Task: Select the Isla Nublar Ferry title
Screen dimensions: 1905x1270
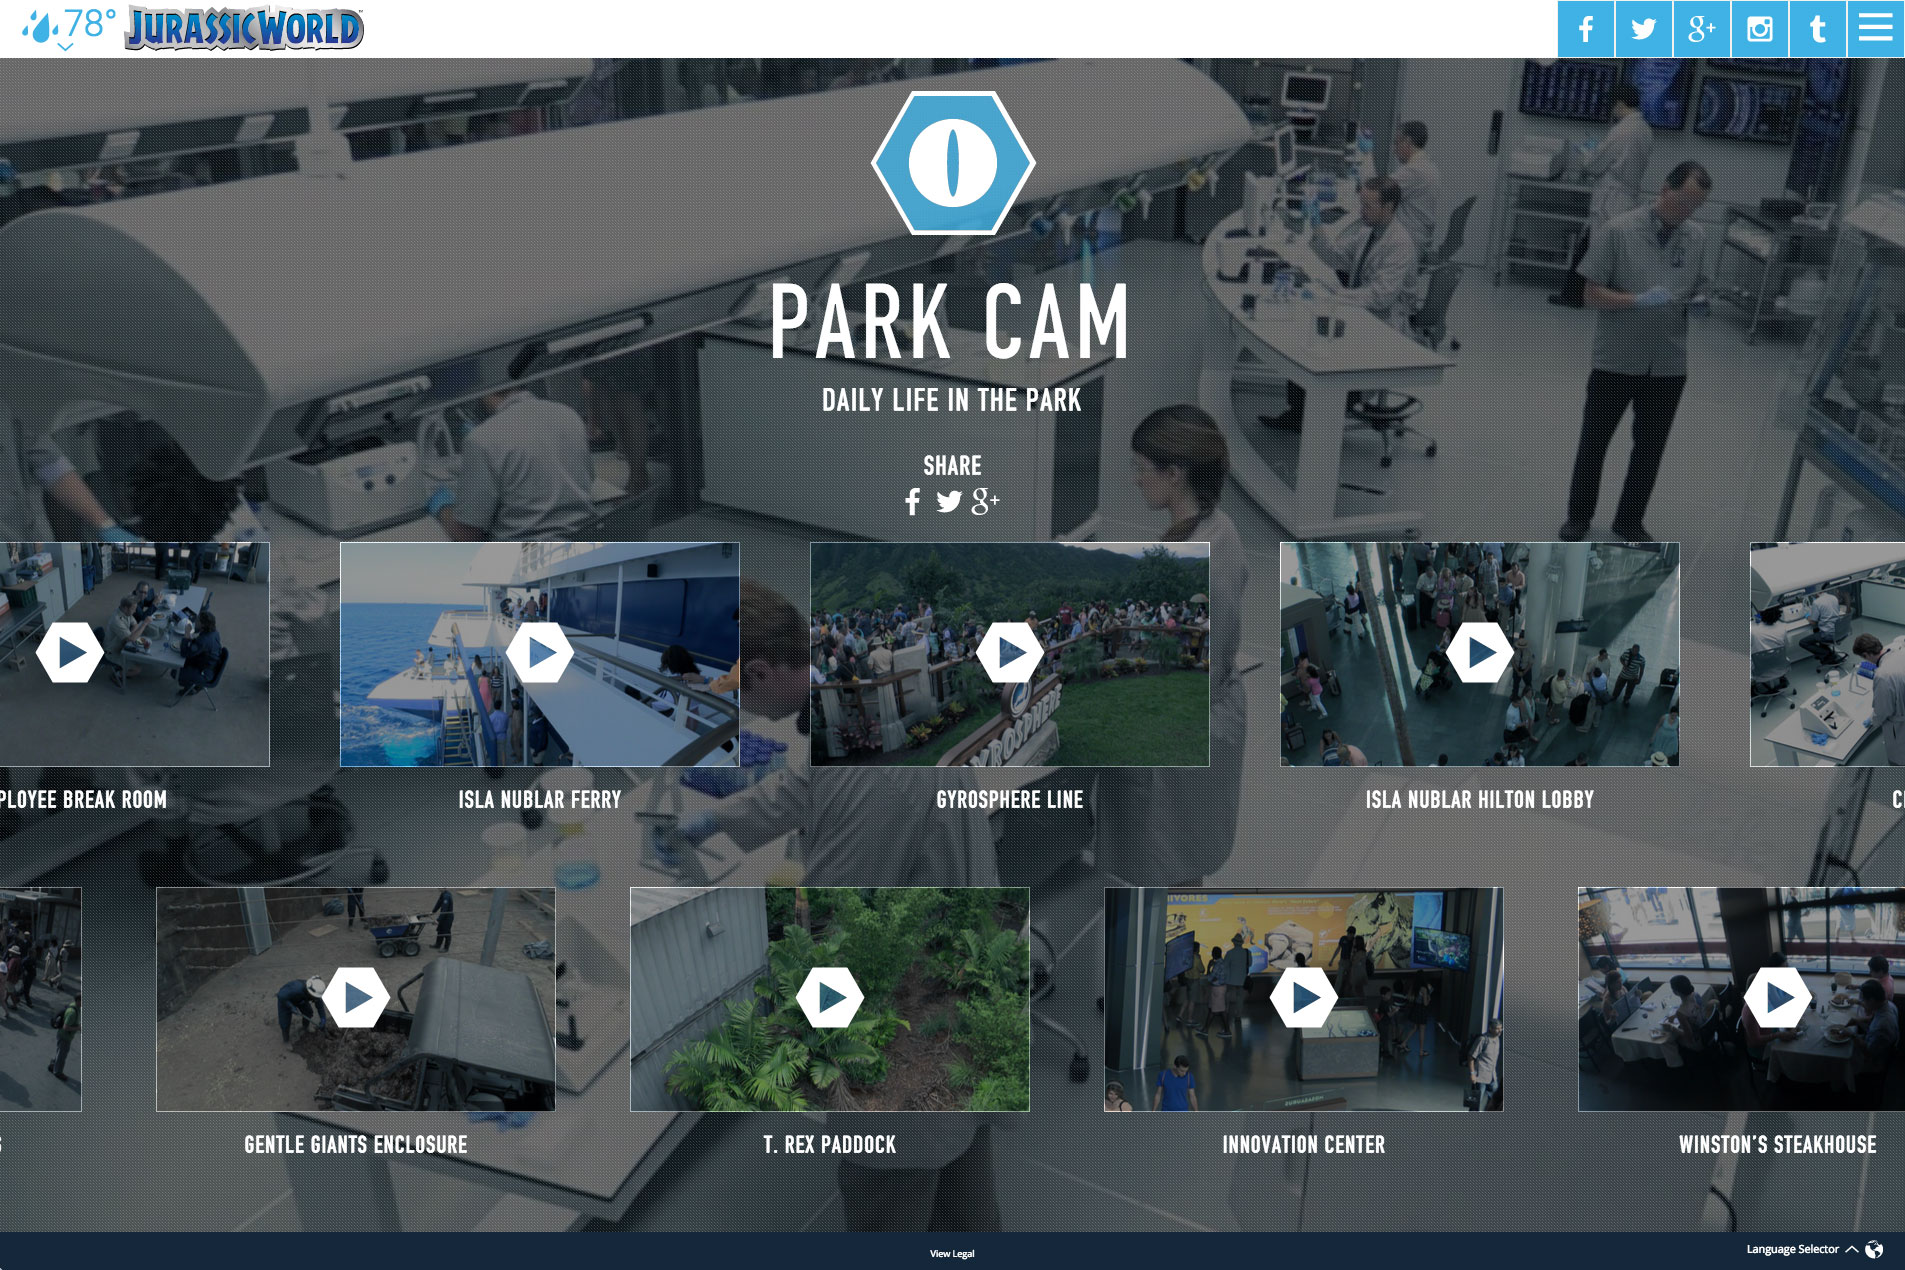Action: coord(540,800)
